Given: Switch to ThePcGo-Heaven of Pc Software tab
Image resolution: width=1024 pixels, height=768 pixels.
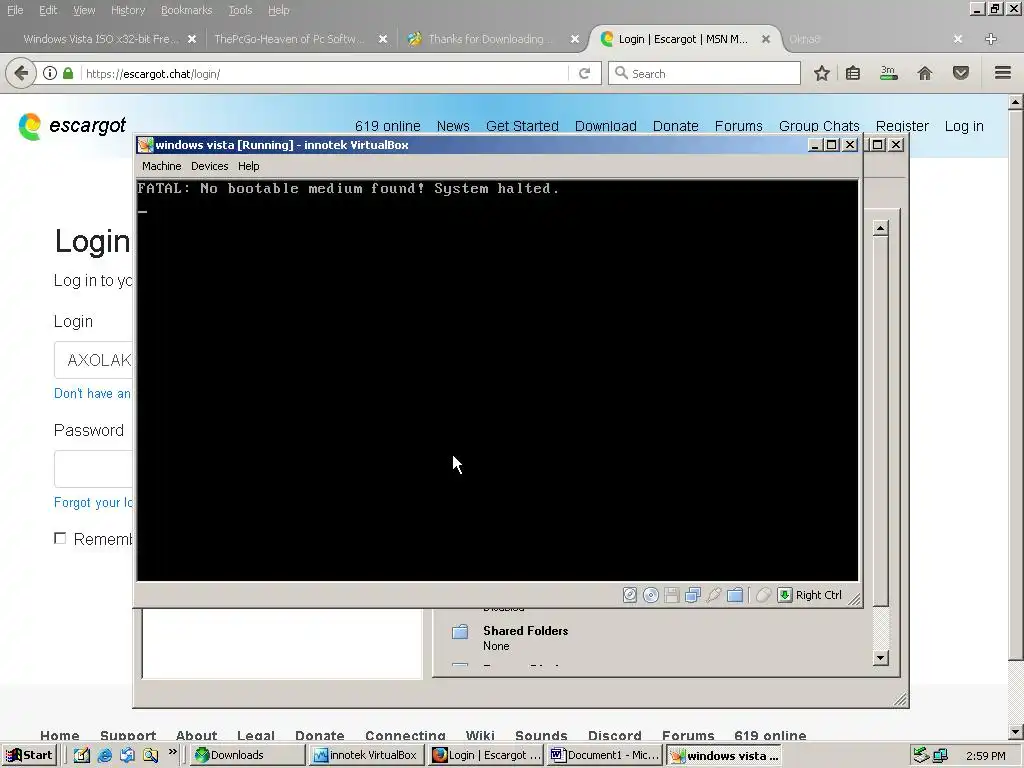Looking at the screenshot, I should (289, 39).
